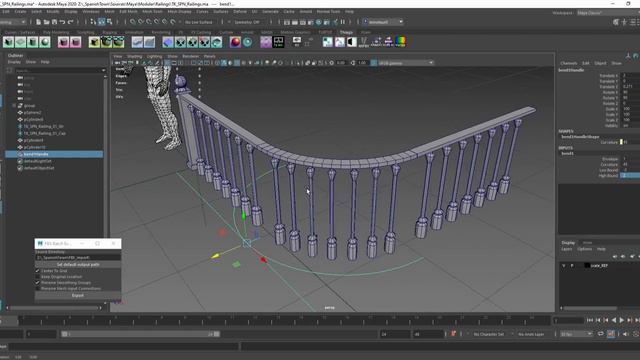Open the Mesh Tools menu
The width and height of the screenshot is (640, 360).
coord(152,12)
